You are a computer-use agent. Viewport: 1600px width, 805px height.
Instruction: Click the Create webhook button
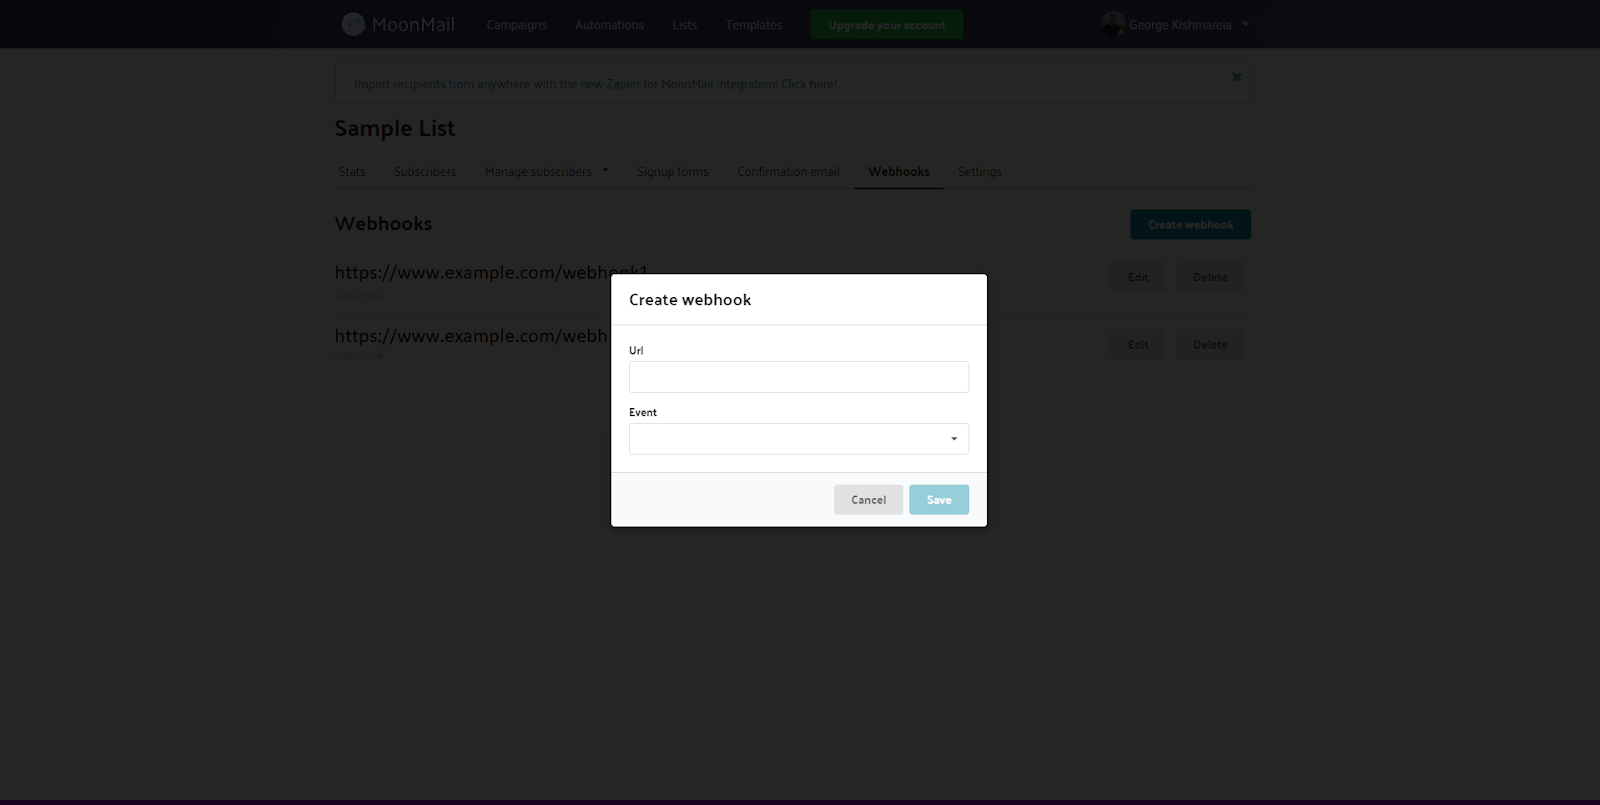(x=1190, y=225)
